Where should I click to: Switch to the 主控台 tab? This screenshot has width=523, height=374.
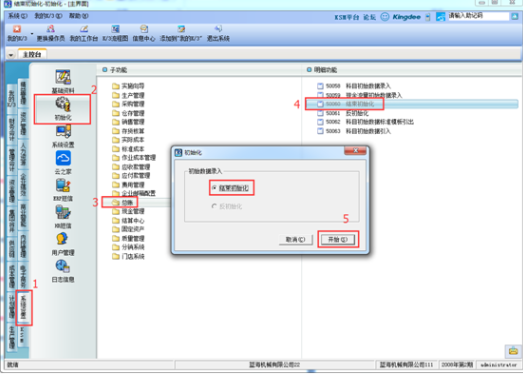click(32, 54)
